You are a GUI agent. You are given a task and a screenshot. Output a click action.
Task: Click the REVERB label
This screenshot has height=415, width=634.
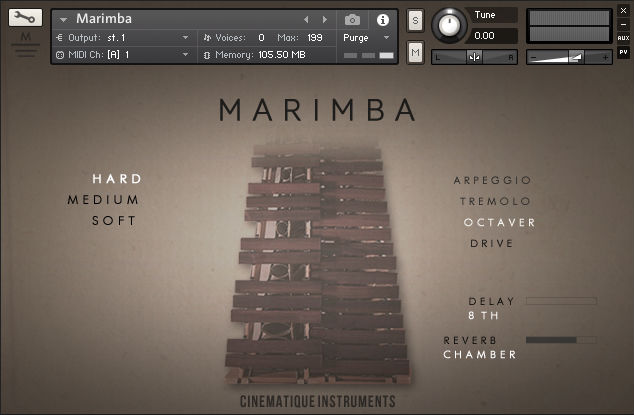point(470,341)
